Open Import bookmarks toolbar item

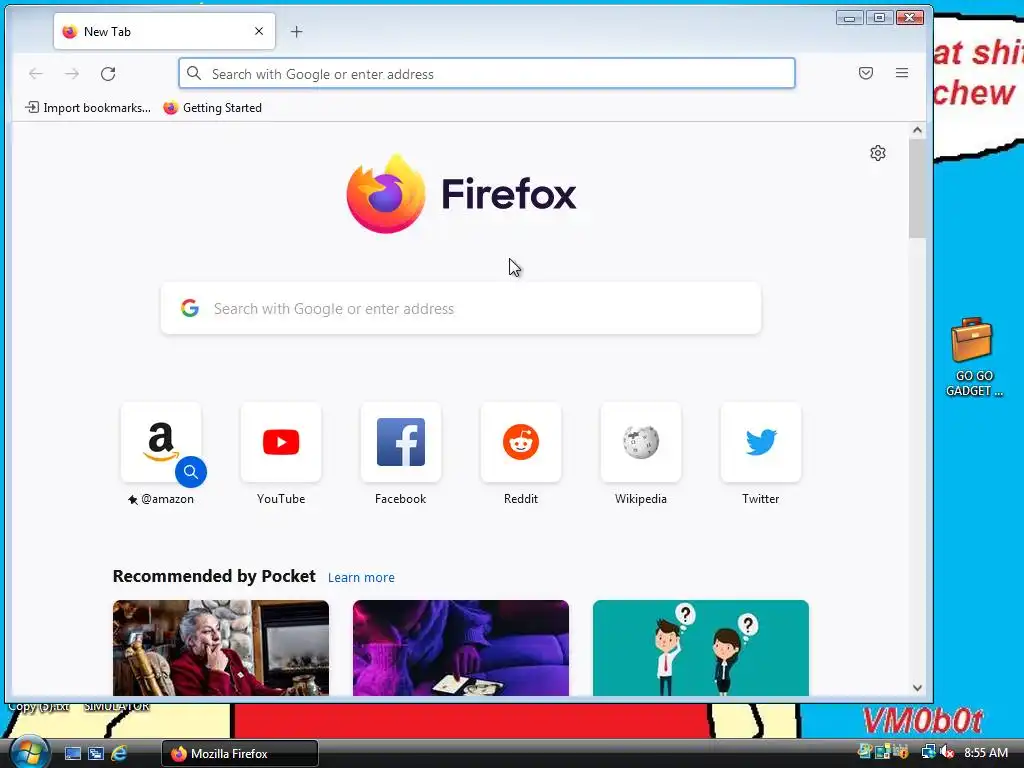88,108
